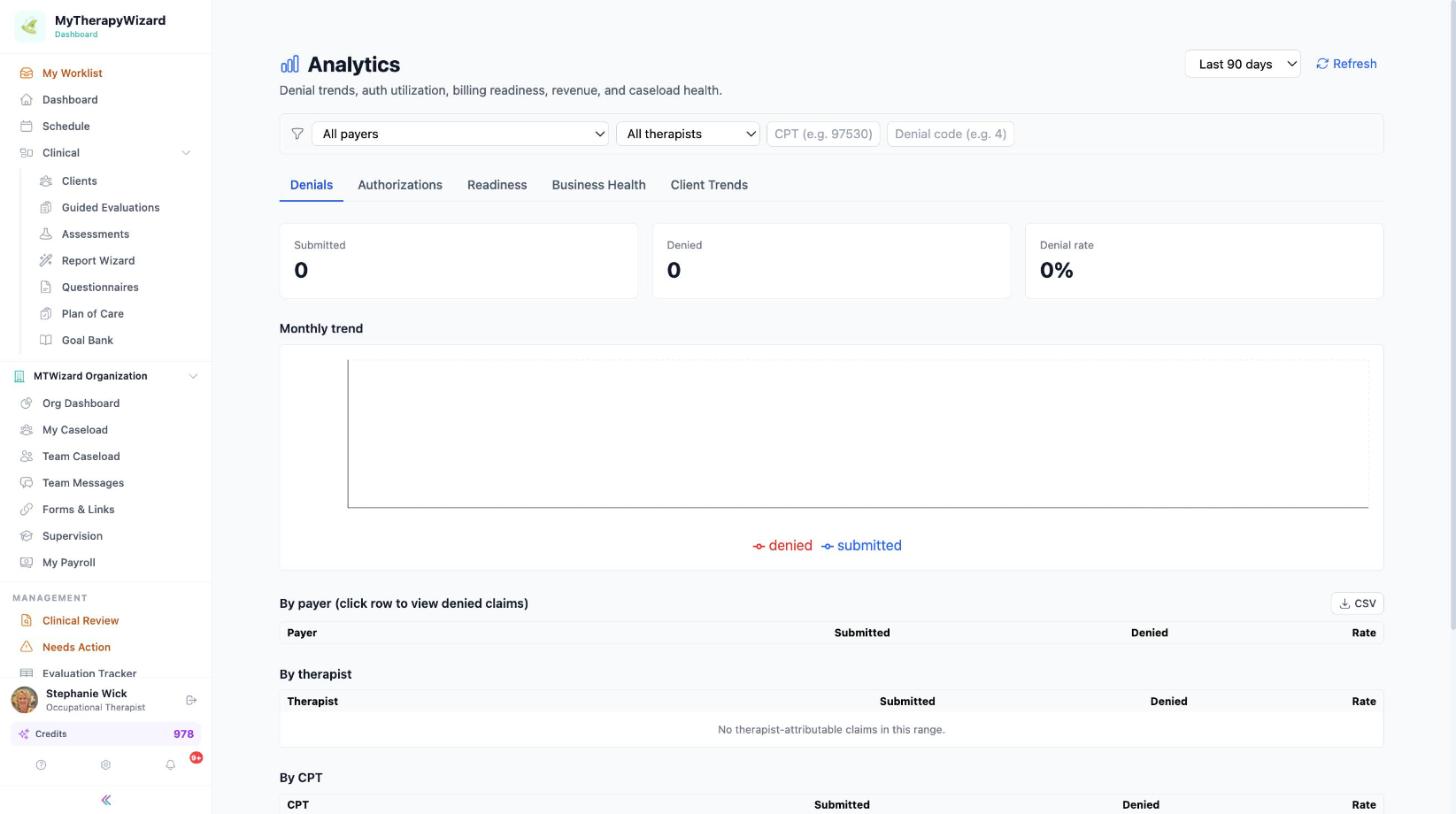Click the My Payroll icon
The height and width of the screenshot is (814, 1456).
click(x=26, y=562)
